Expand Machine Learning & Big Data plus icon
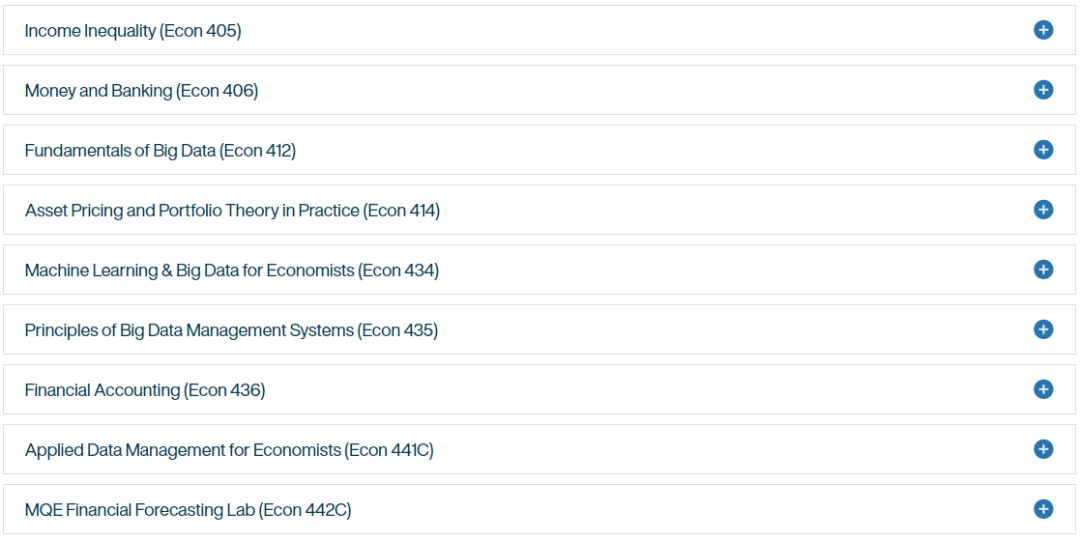The width and height of the screenshot is (1080, 541). point(1043,269)
